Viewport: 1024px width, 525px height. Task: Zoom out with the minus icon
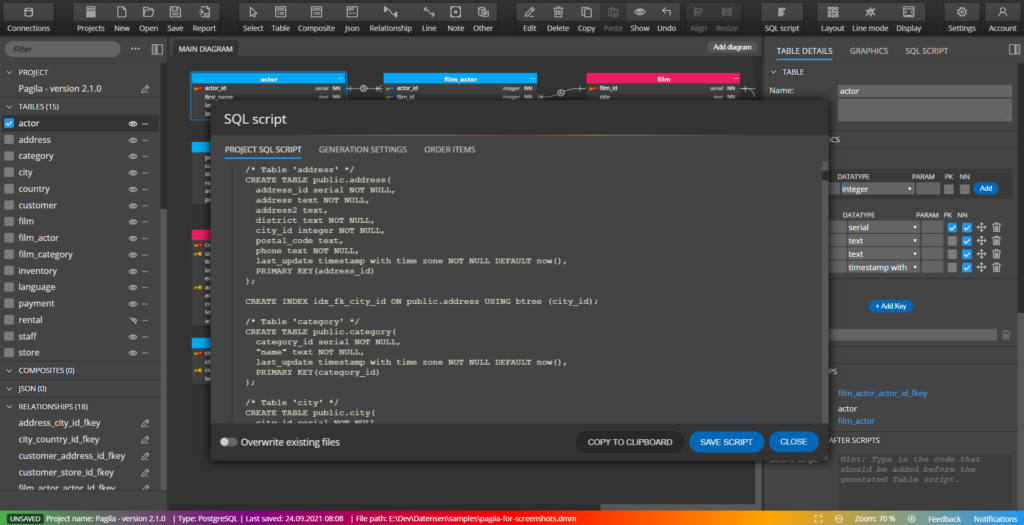click(x=839, y=518)
